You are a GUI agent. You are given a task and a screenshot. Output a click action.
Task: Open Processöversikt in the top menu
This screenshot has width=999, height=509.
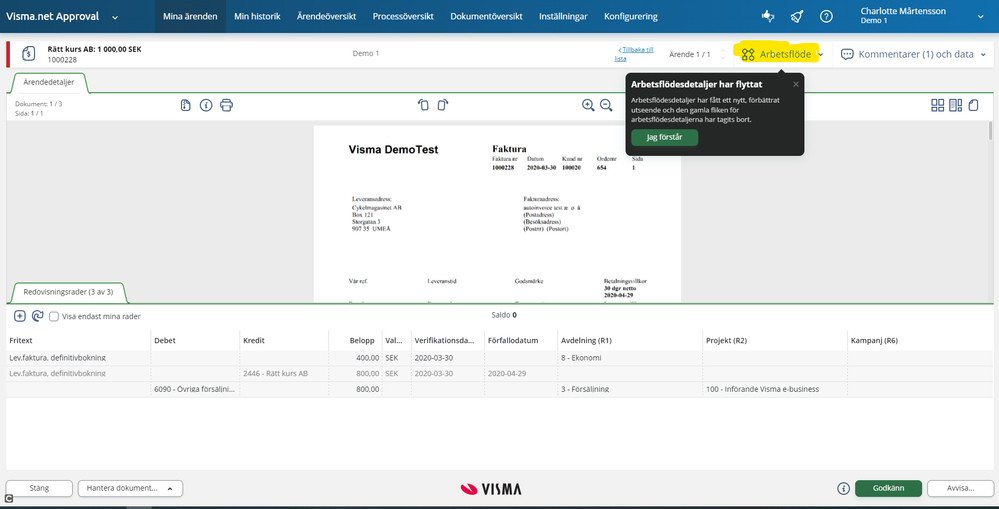(403, 17)
